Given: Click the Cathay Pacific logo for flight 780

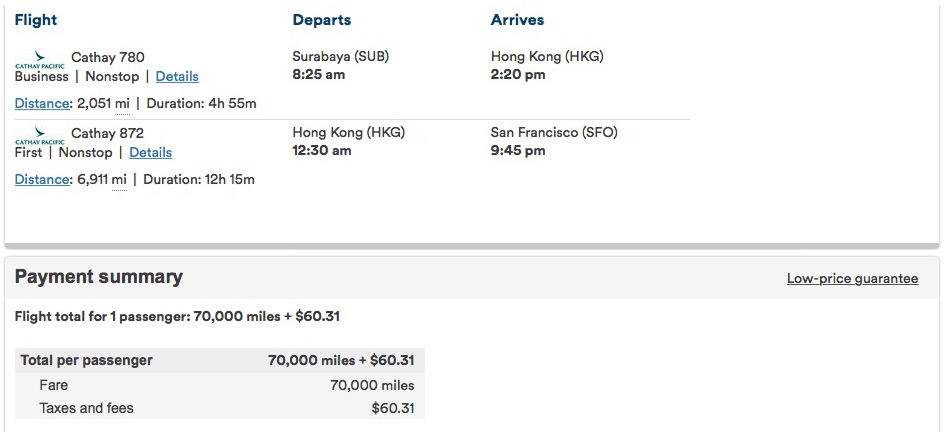Looking at the screenshot, I should coord(40,60).
